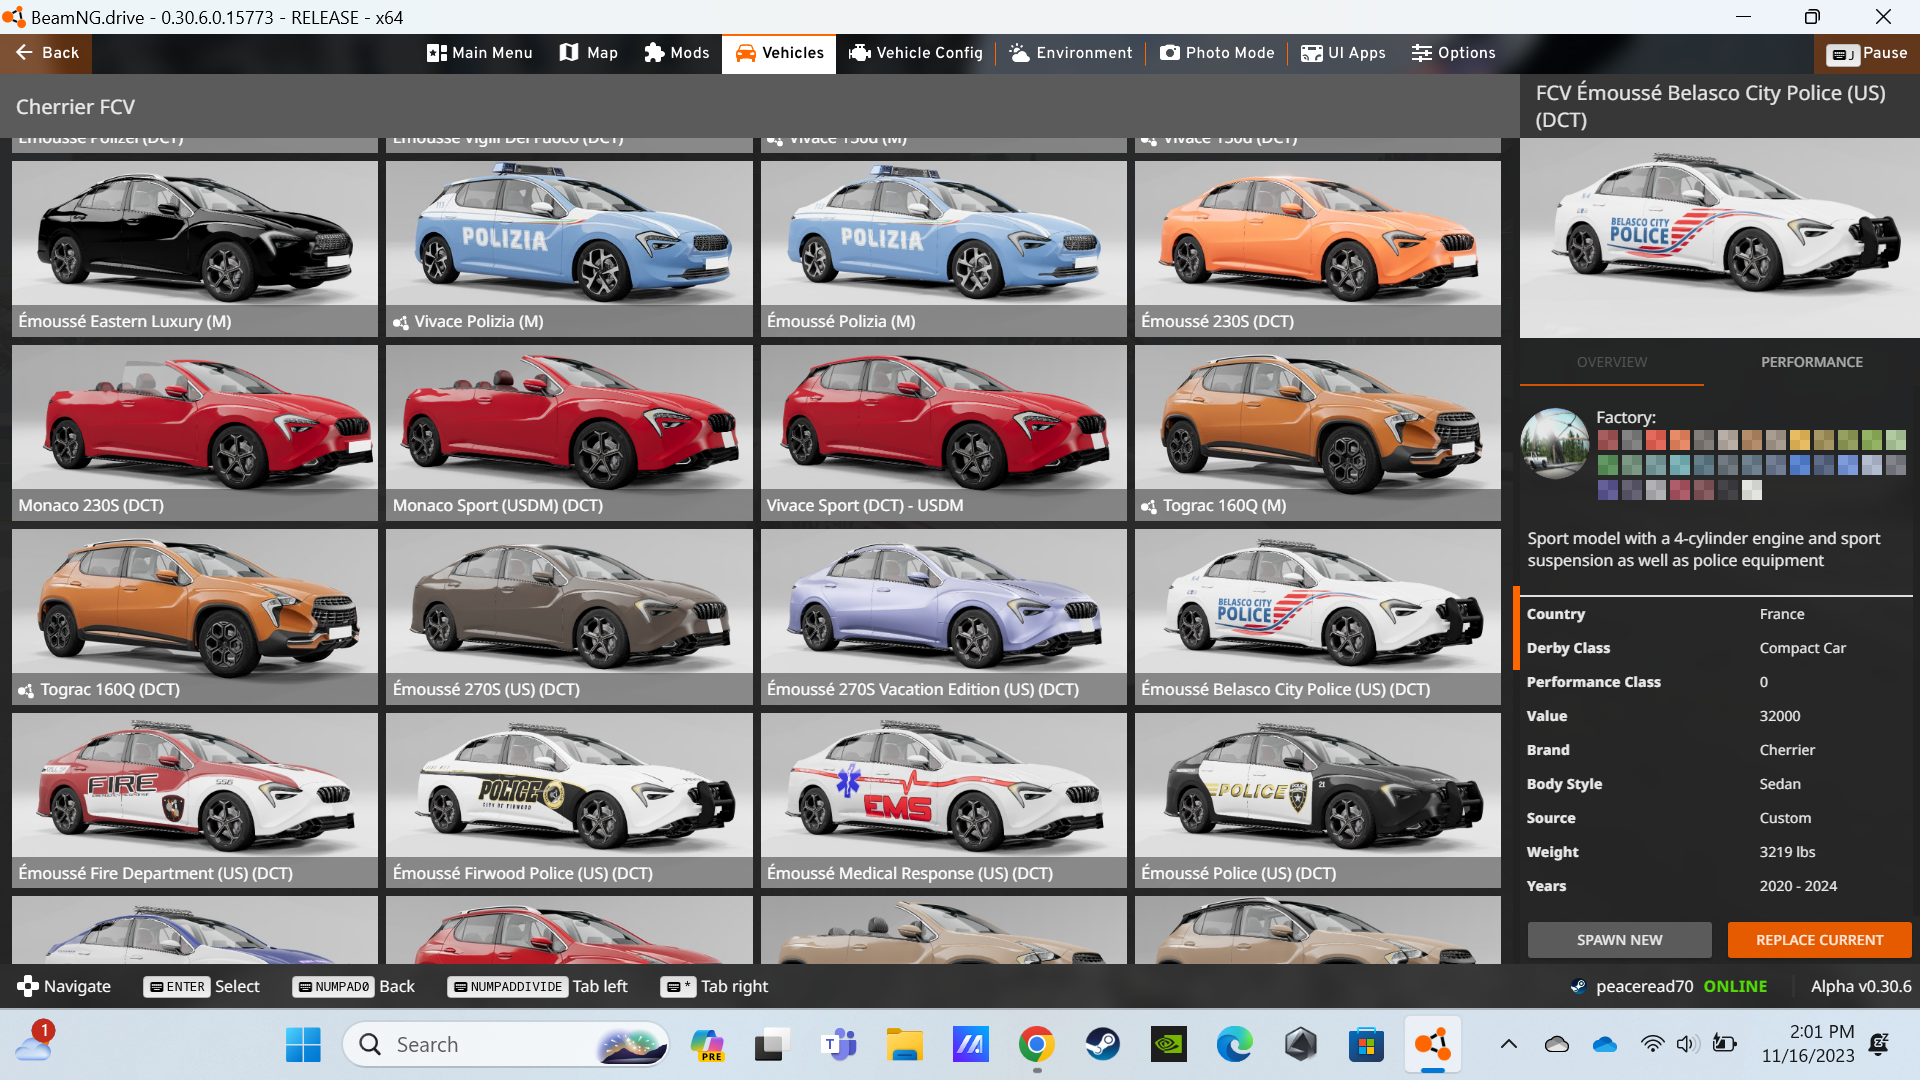
Task: Select the Monaco 230S (DCT) convertible
Action: coord(195,433)
